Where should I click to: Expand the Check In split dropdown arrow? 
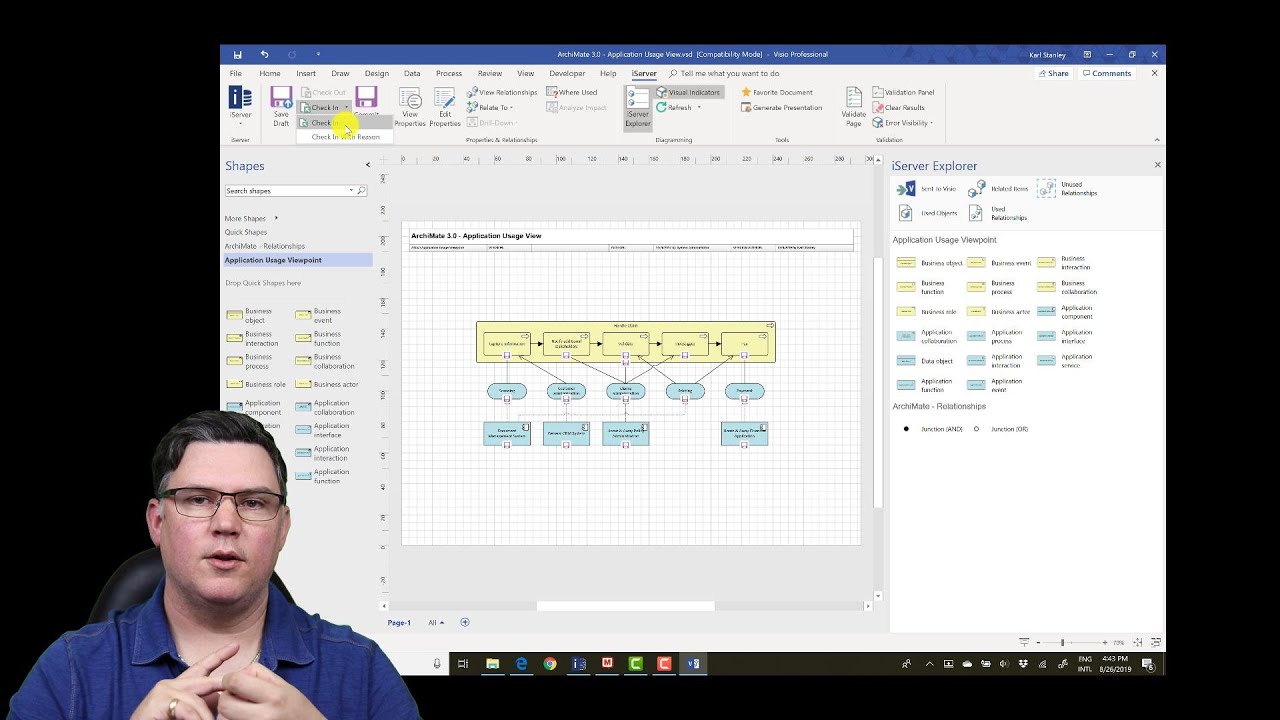[346, 107]
